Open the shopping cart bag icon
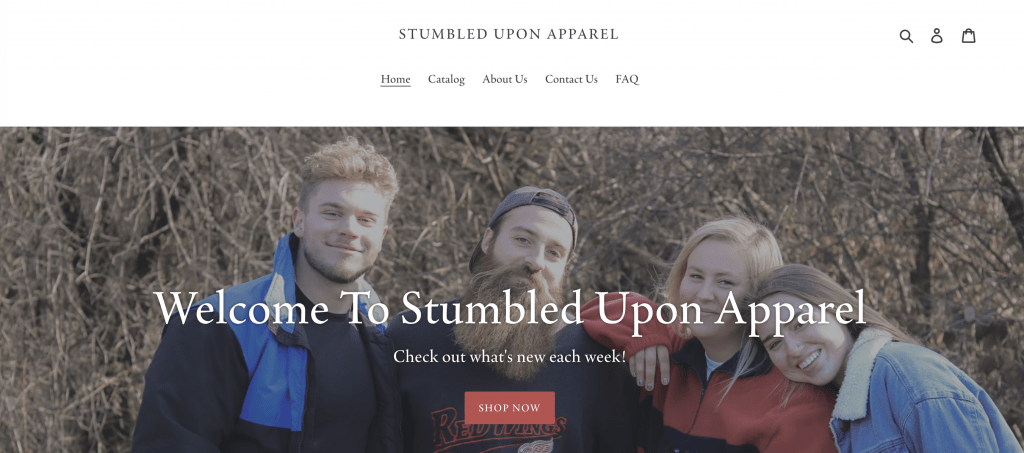This screenshot has width=1024, height=453. coord(968,35)
